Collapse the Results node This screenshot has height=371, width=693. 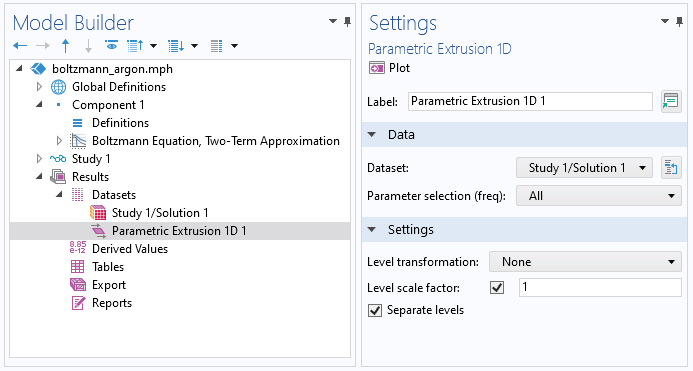tap(39, 176)
